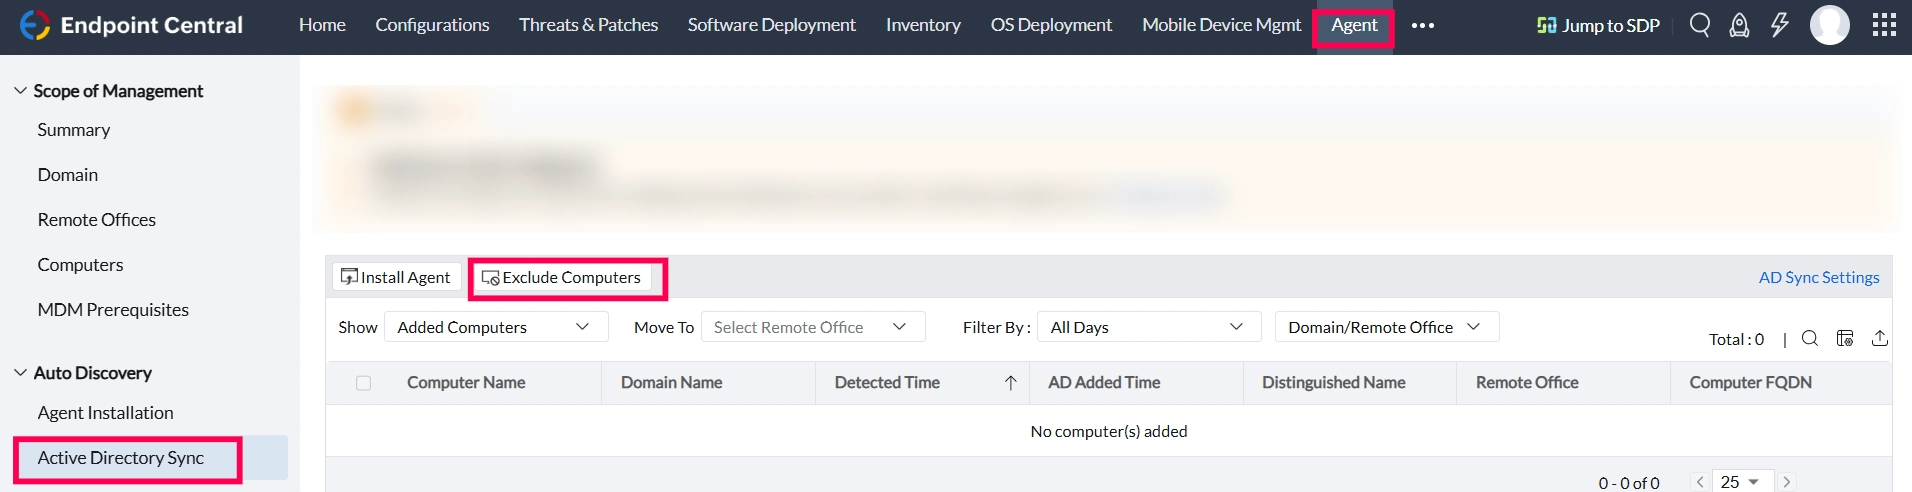Tick the select-all computers checkbox
This screenshot has width=1912, height=492.
(363, 383)
